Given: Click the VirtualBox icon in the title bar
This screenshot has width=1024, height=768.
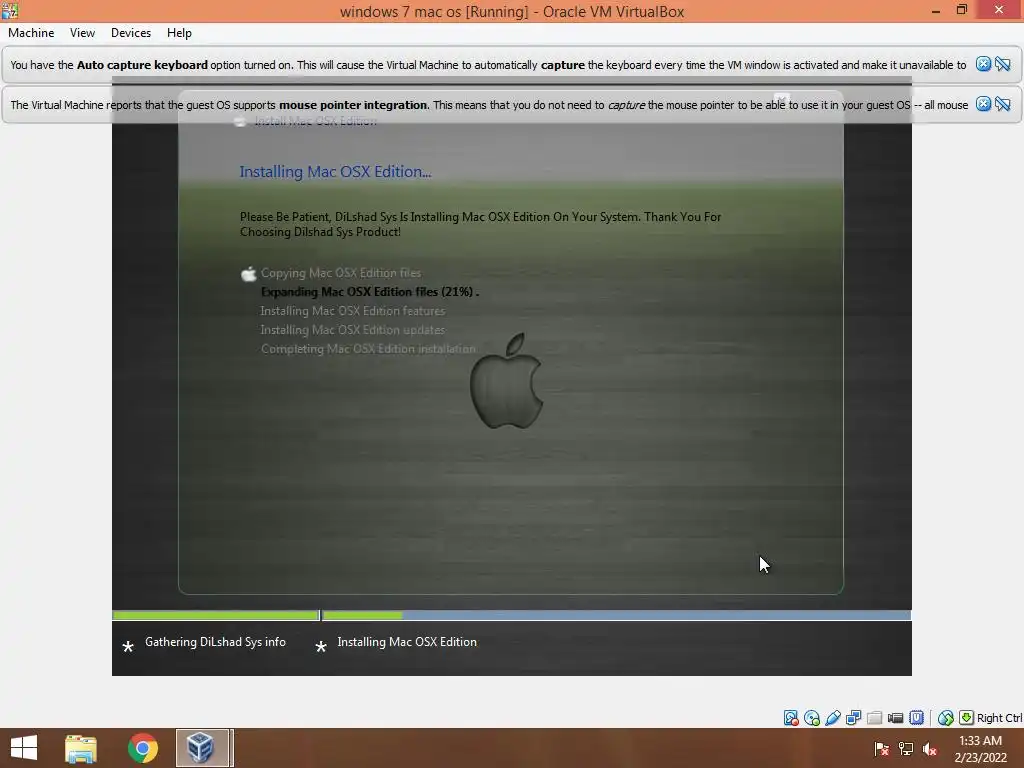Looking at the screenshot, I should click(10, 10).
